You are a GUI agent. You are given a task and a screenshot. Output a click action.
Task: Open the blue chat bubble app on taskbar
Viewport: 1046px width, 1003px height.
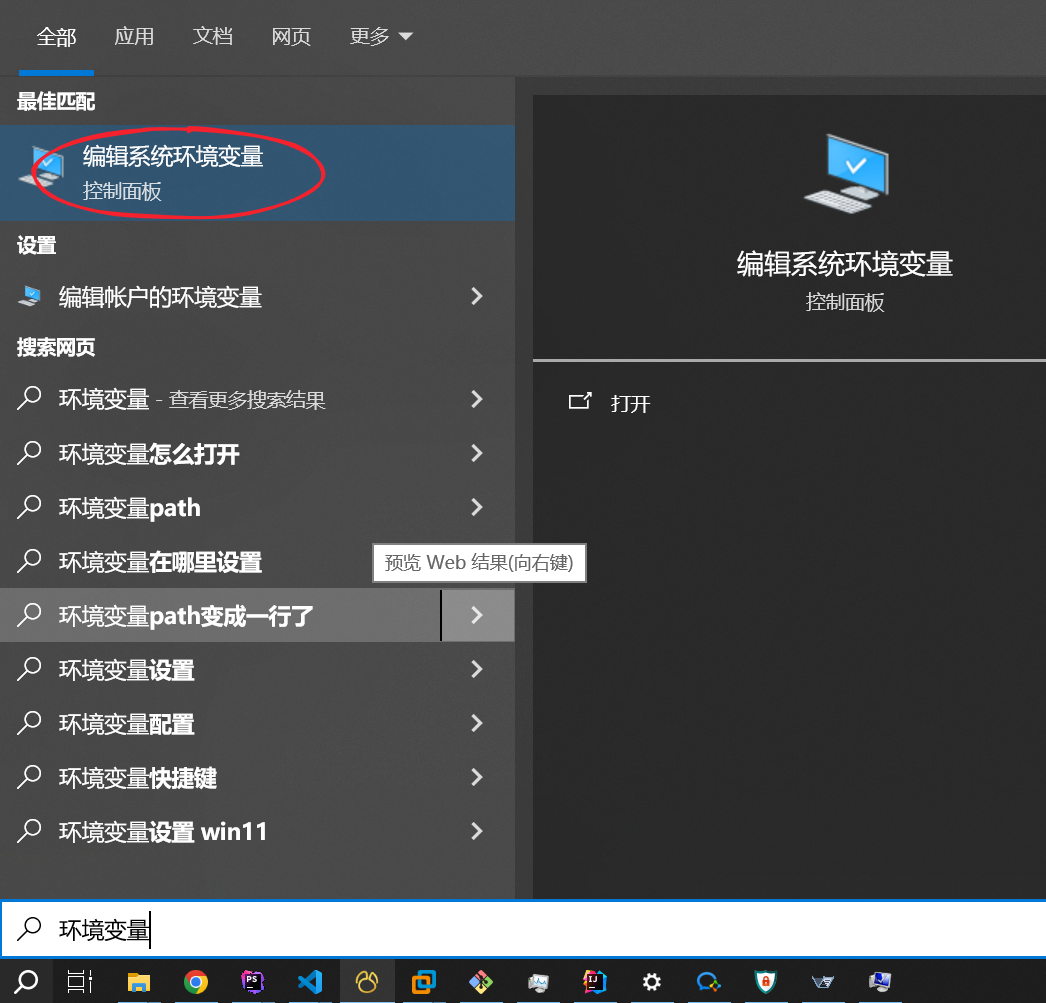(708, 982)
